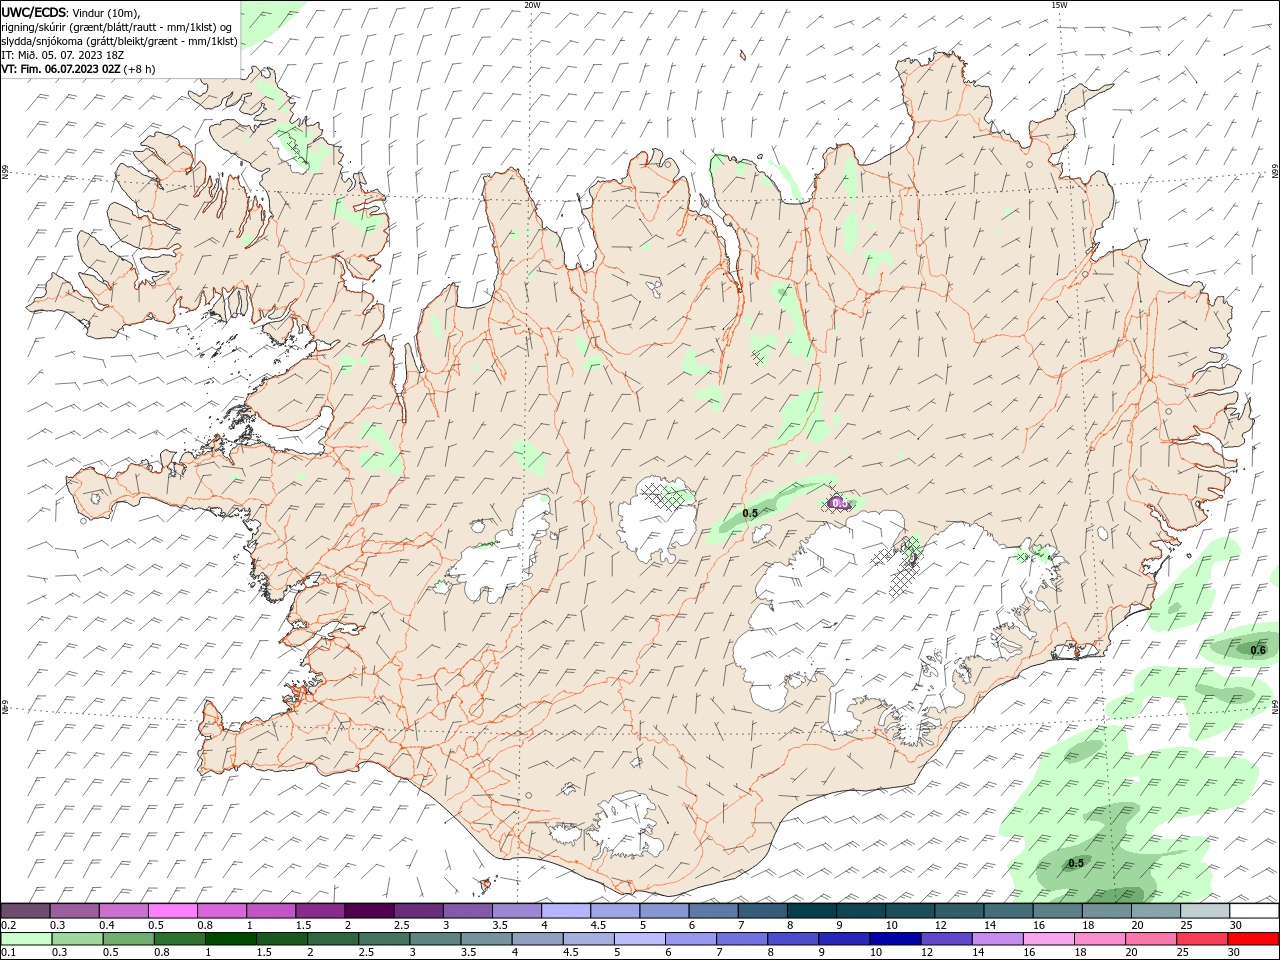Pick the top-row swatch labeled 20
Image resolution: width=1280 pixels, height=960 pixels.
[1156, 910]
